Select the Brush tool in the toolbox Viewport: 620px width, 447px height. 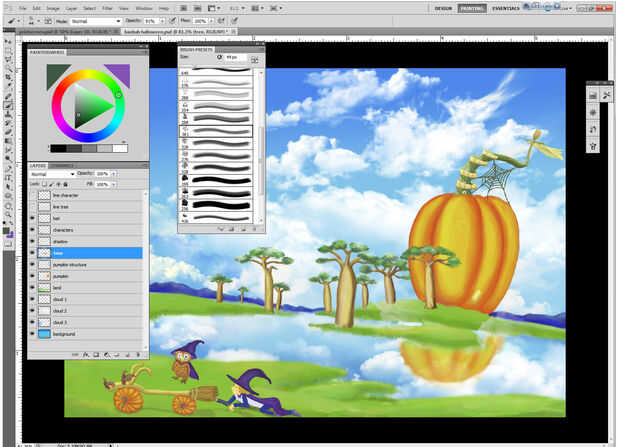(8, 105)
